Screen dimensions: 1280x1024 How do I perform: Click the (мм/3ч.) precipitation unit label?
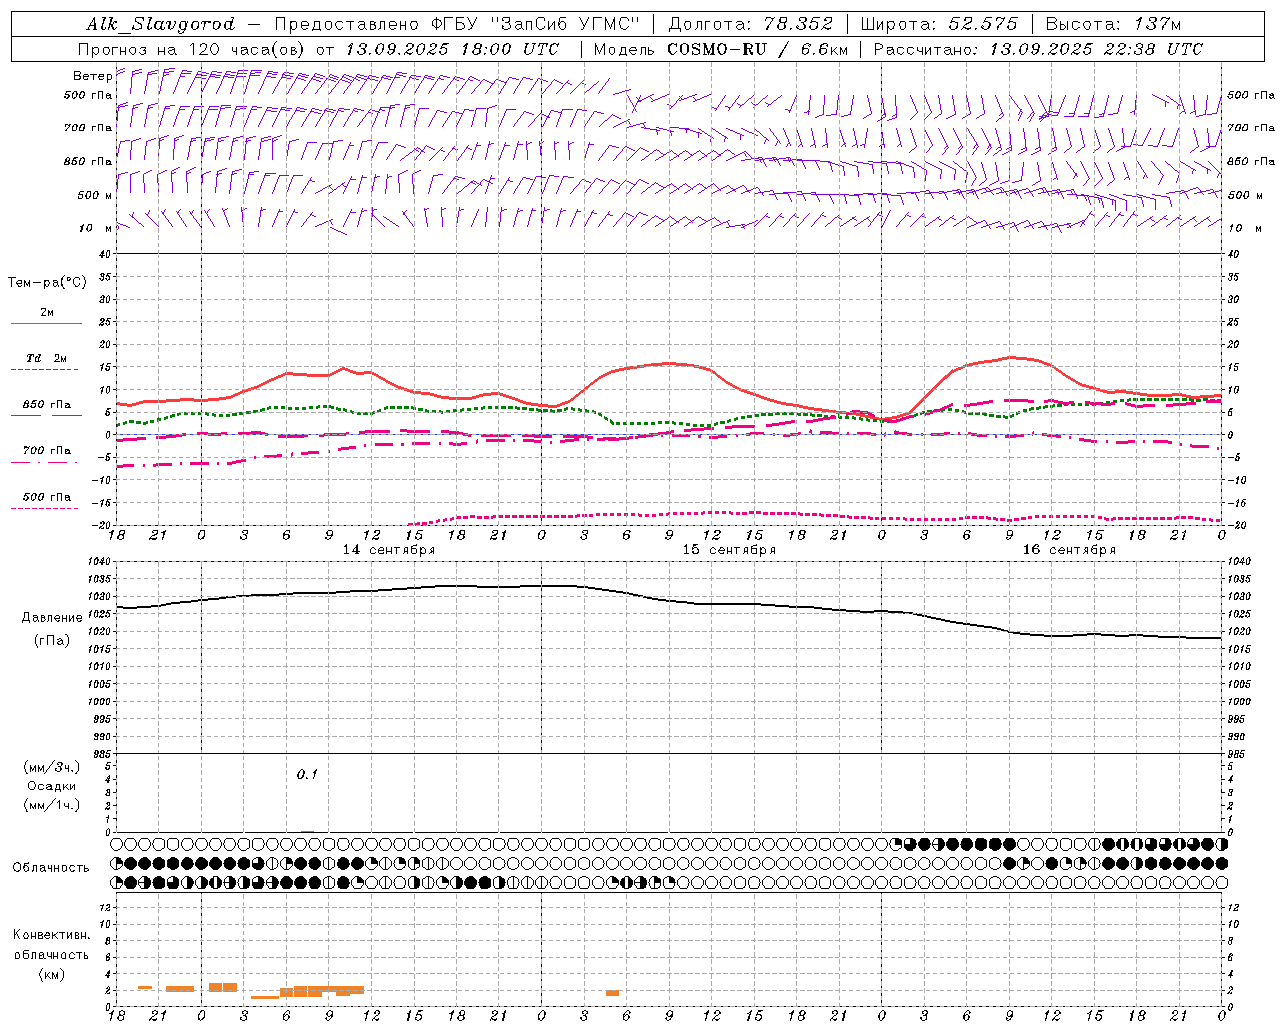pyautogui.click(x=52, y=768)
